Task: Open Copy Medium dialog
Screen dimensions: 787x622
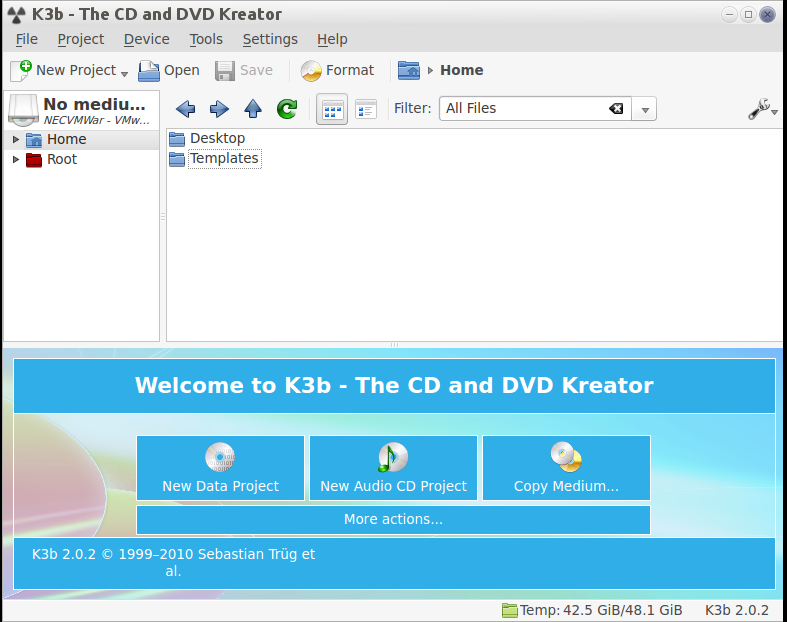Action: (566, 468)
